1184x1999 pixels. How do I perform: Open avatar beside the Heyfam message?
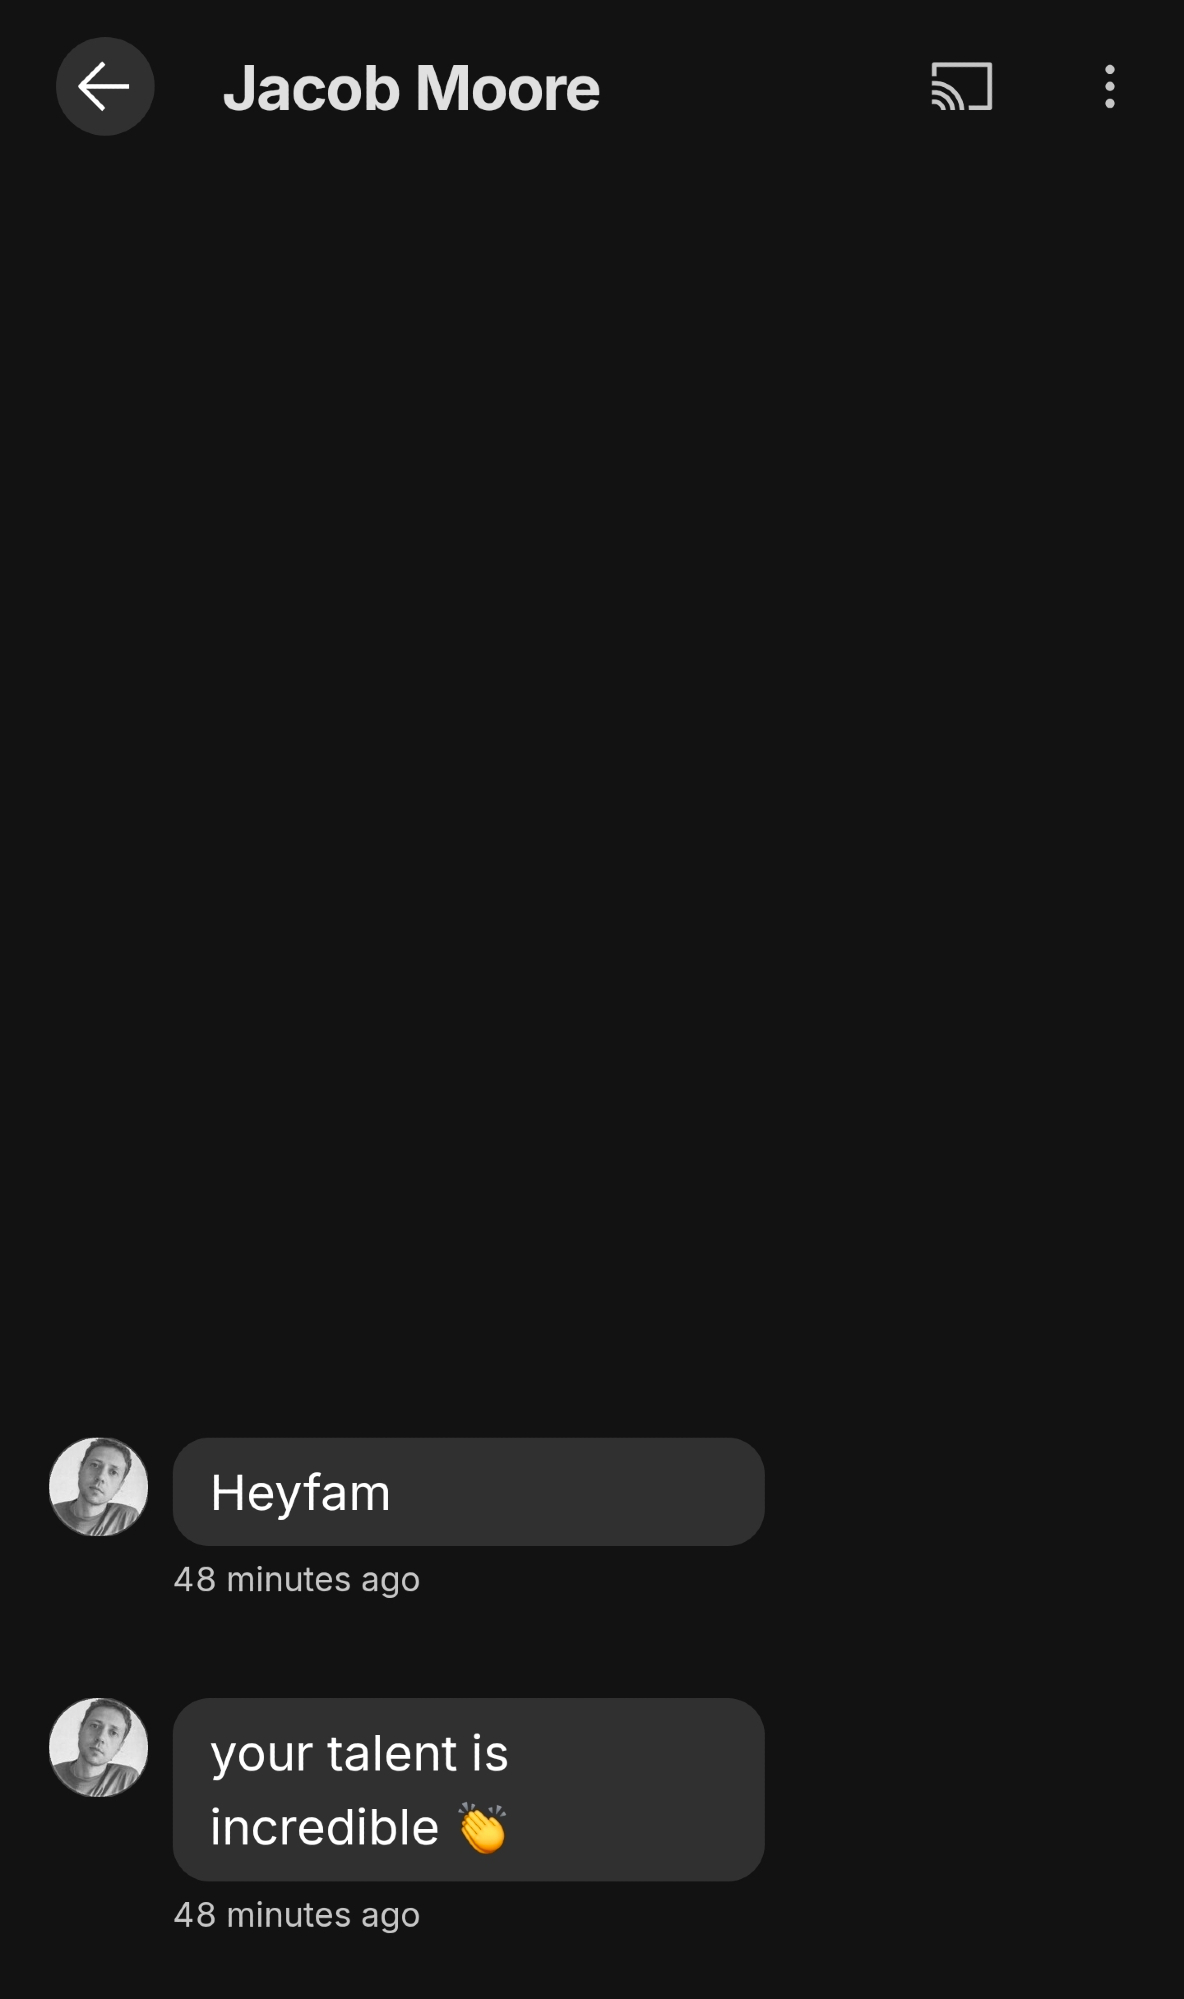coord(99,1487)
